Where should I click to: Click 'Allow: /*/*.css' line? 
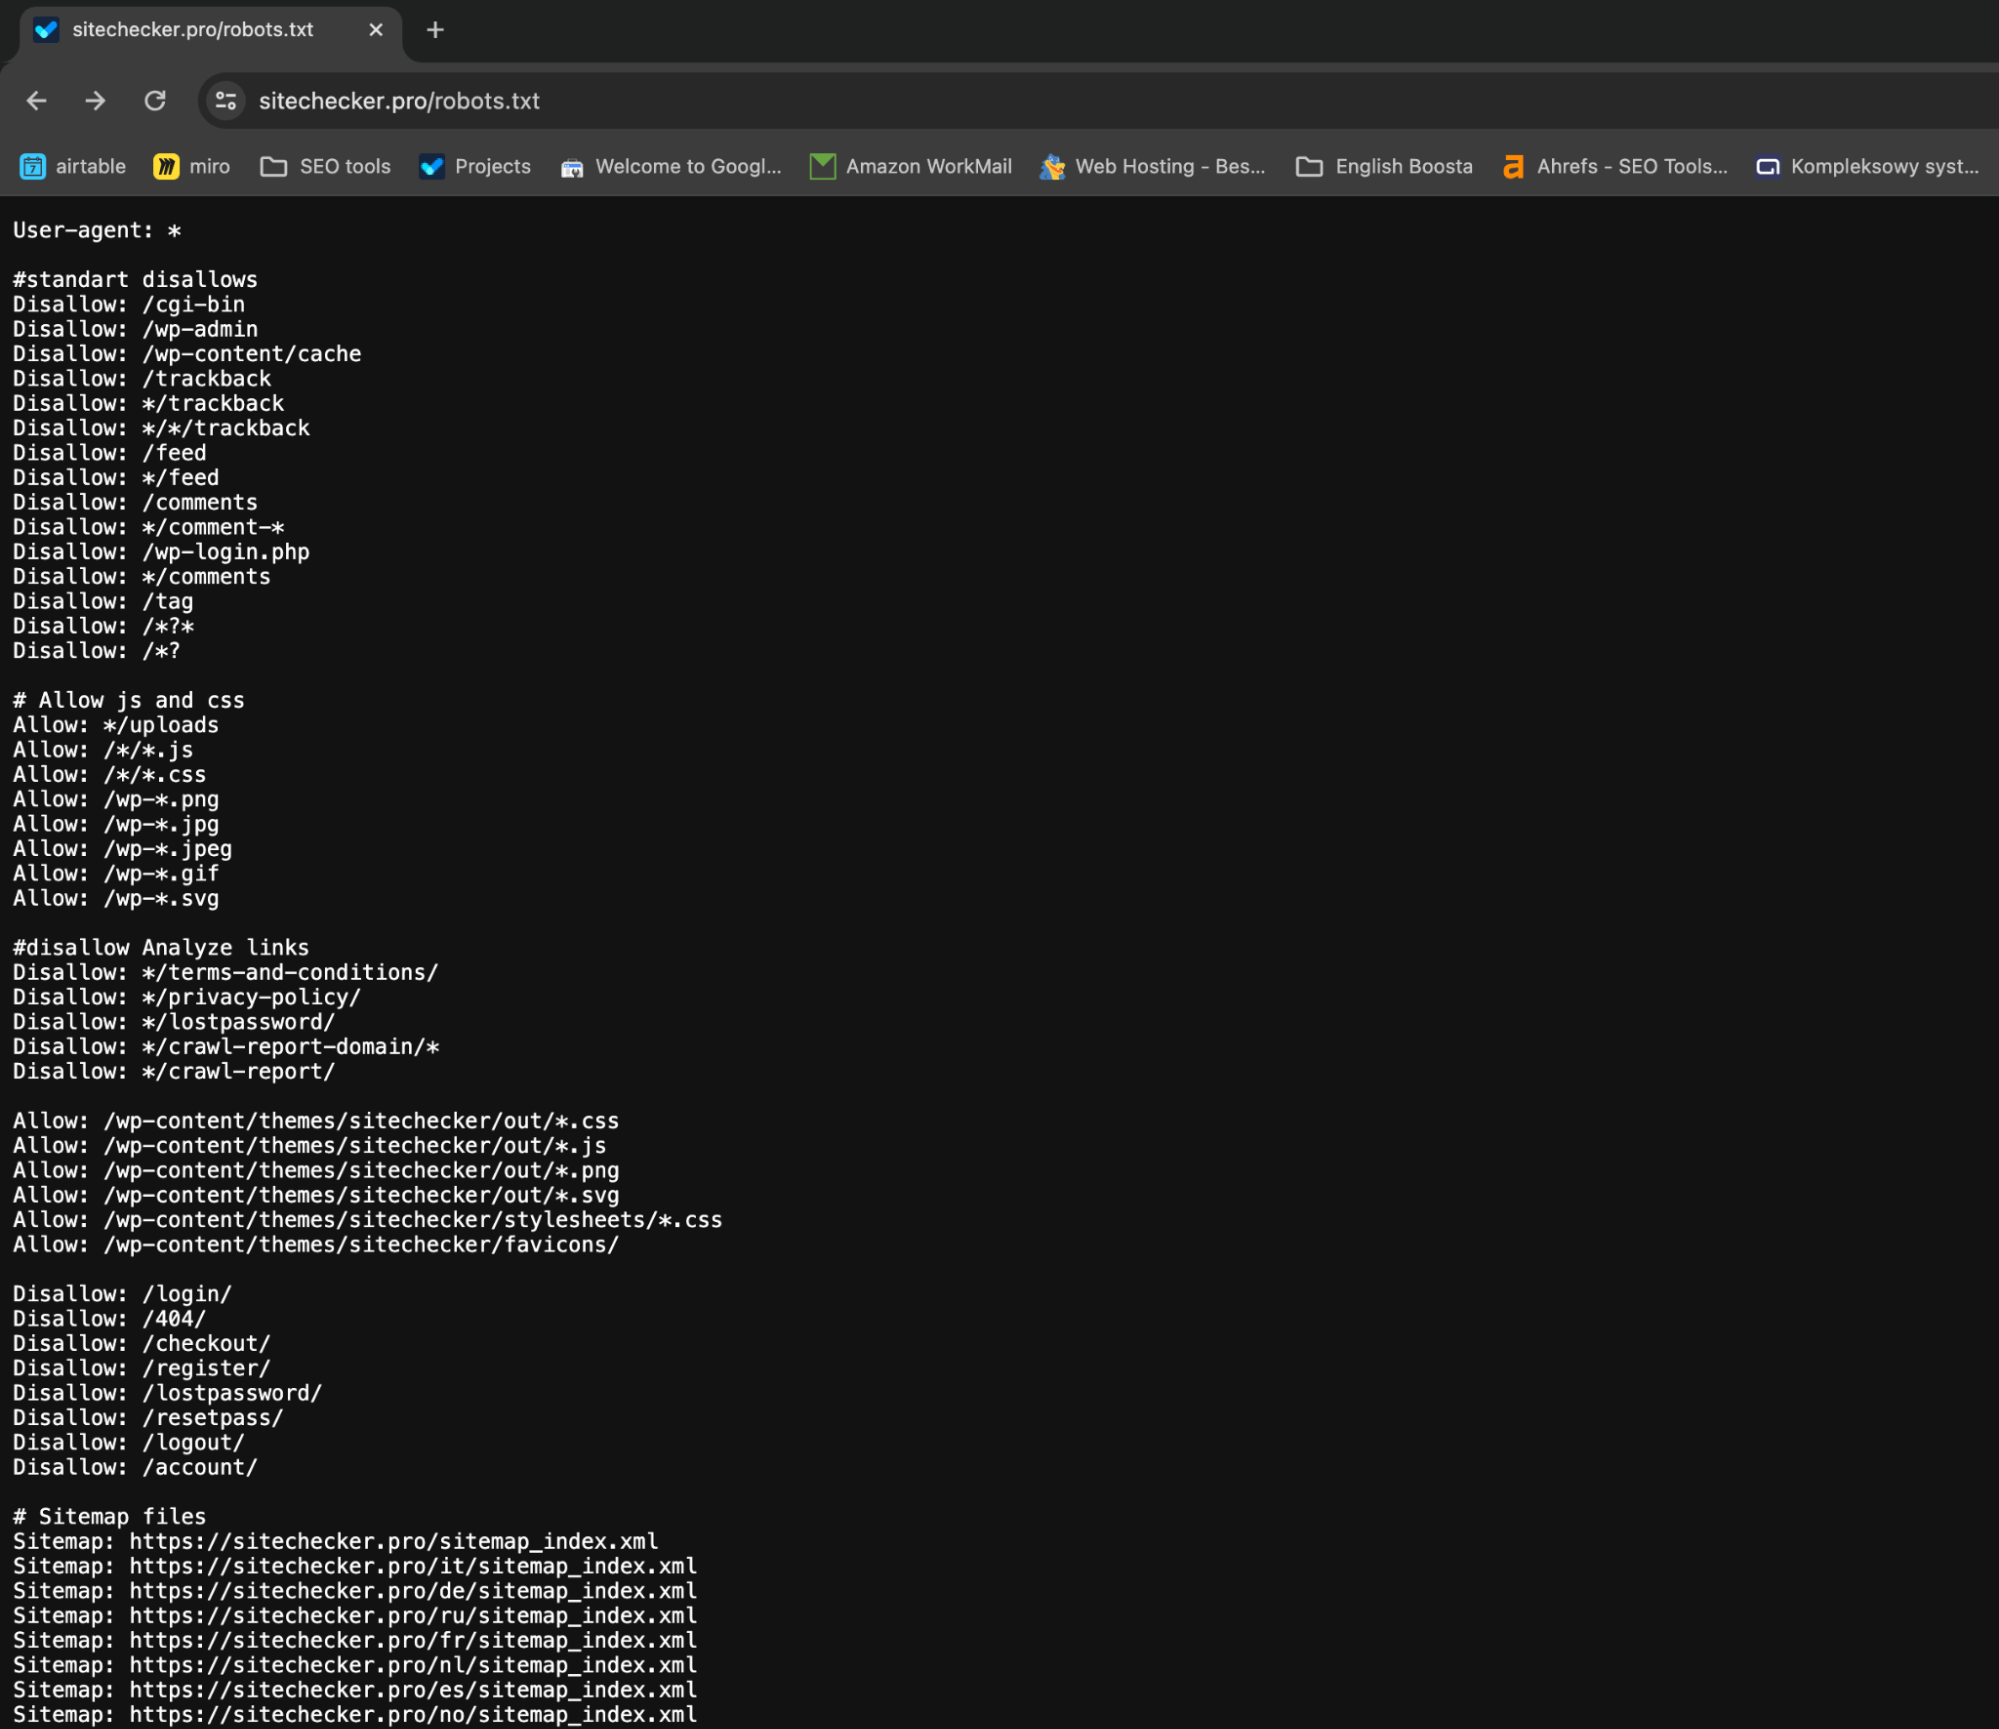[109, 775]
